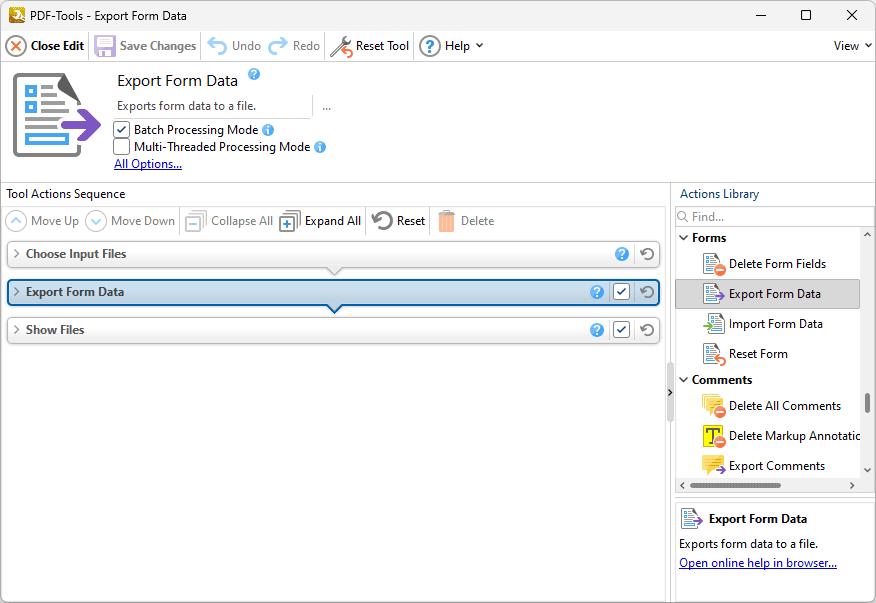The width and height of the screenshot is (876, 603).
Task: Disable the Export Form Data step checkbox
Action: click(x=621, y=292)
